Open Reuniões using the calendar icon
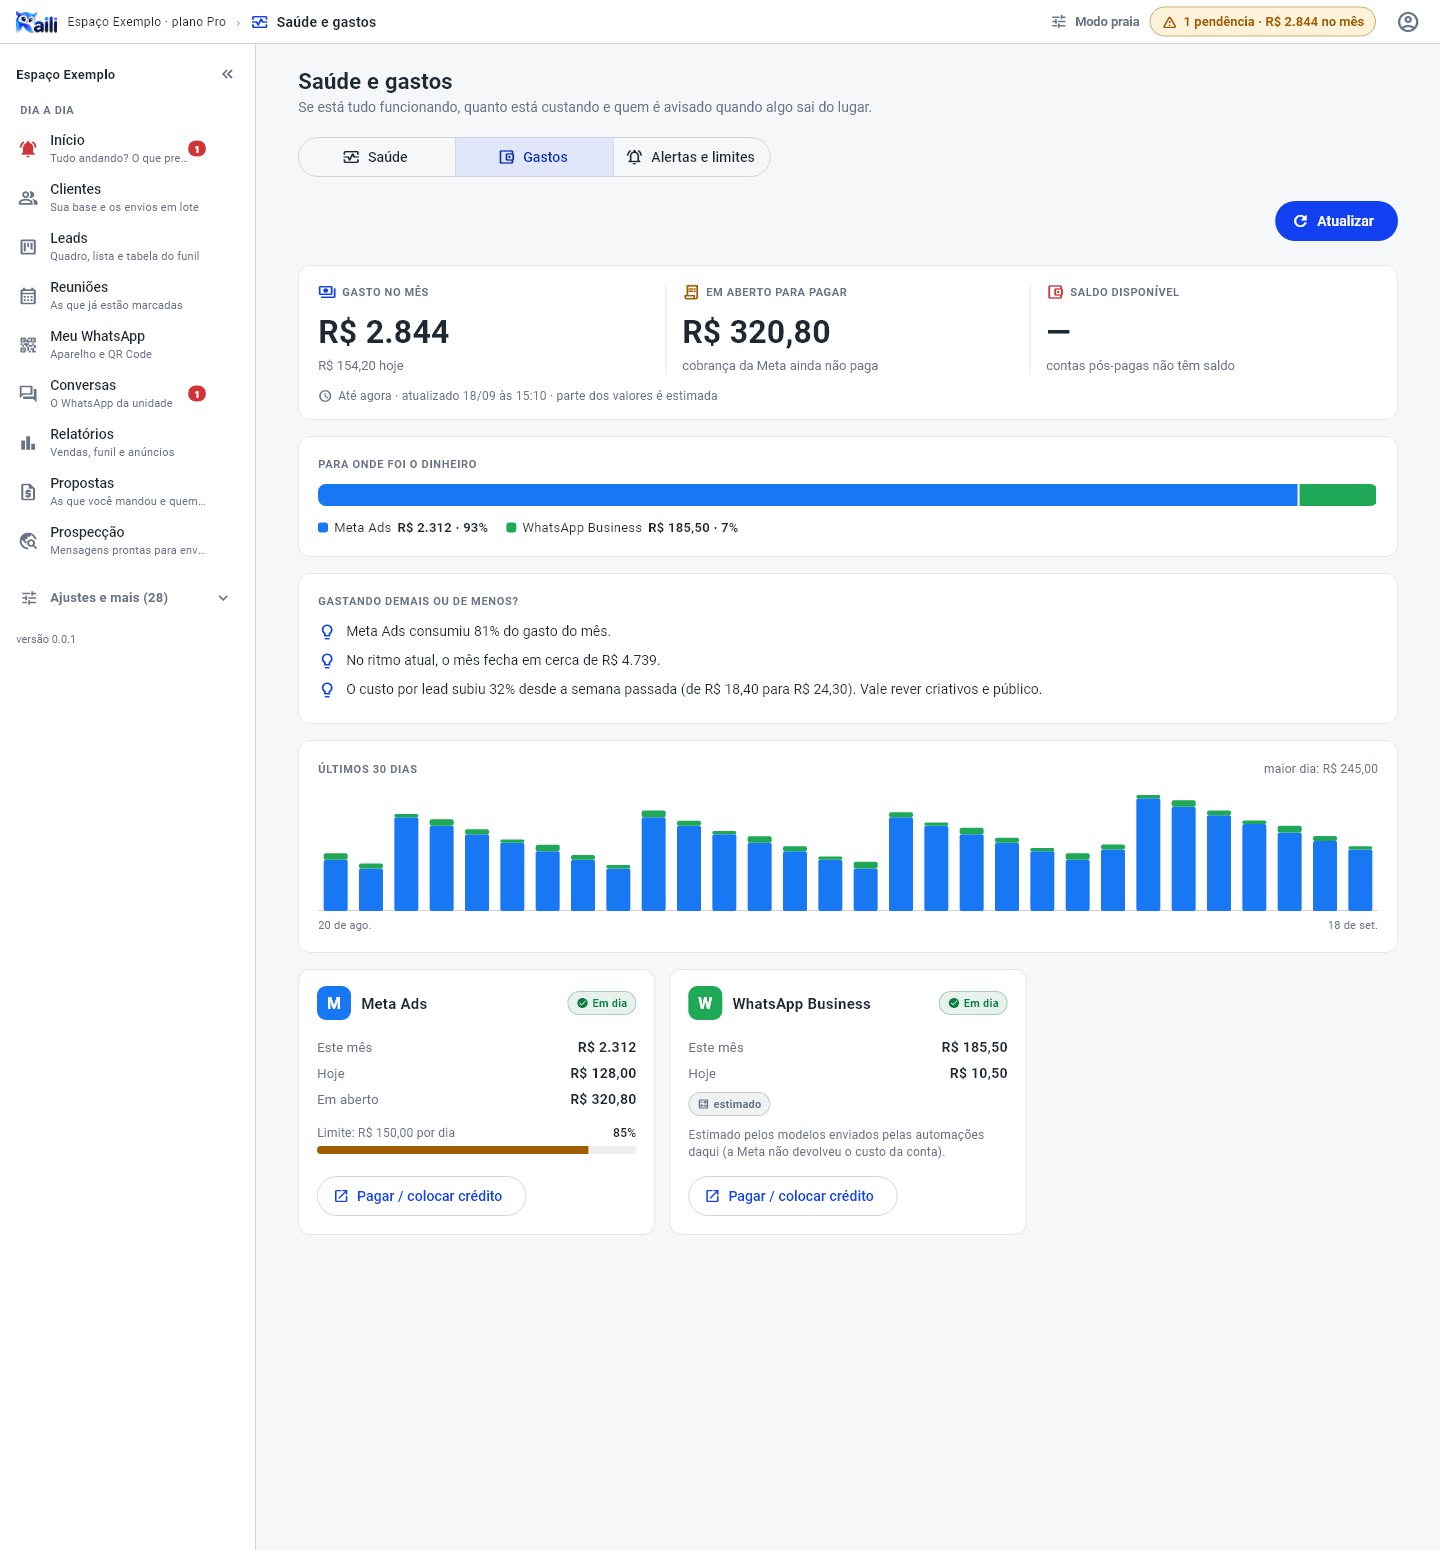This screenshot has width=1440, height=1550. (x=28, y=296)
